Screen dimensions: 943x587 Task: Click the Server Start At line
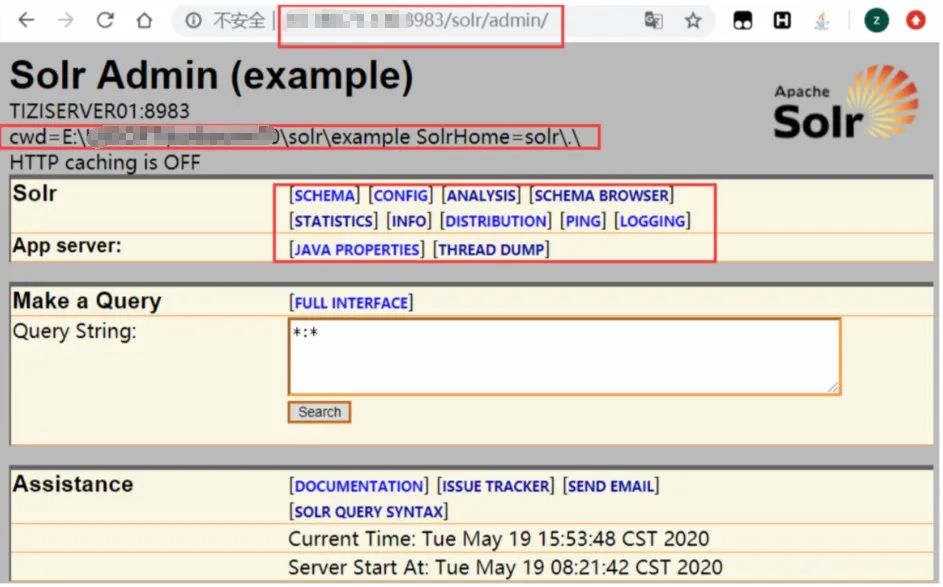[x=505, y=567]
